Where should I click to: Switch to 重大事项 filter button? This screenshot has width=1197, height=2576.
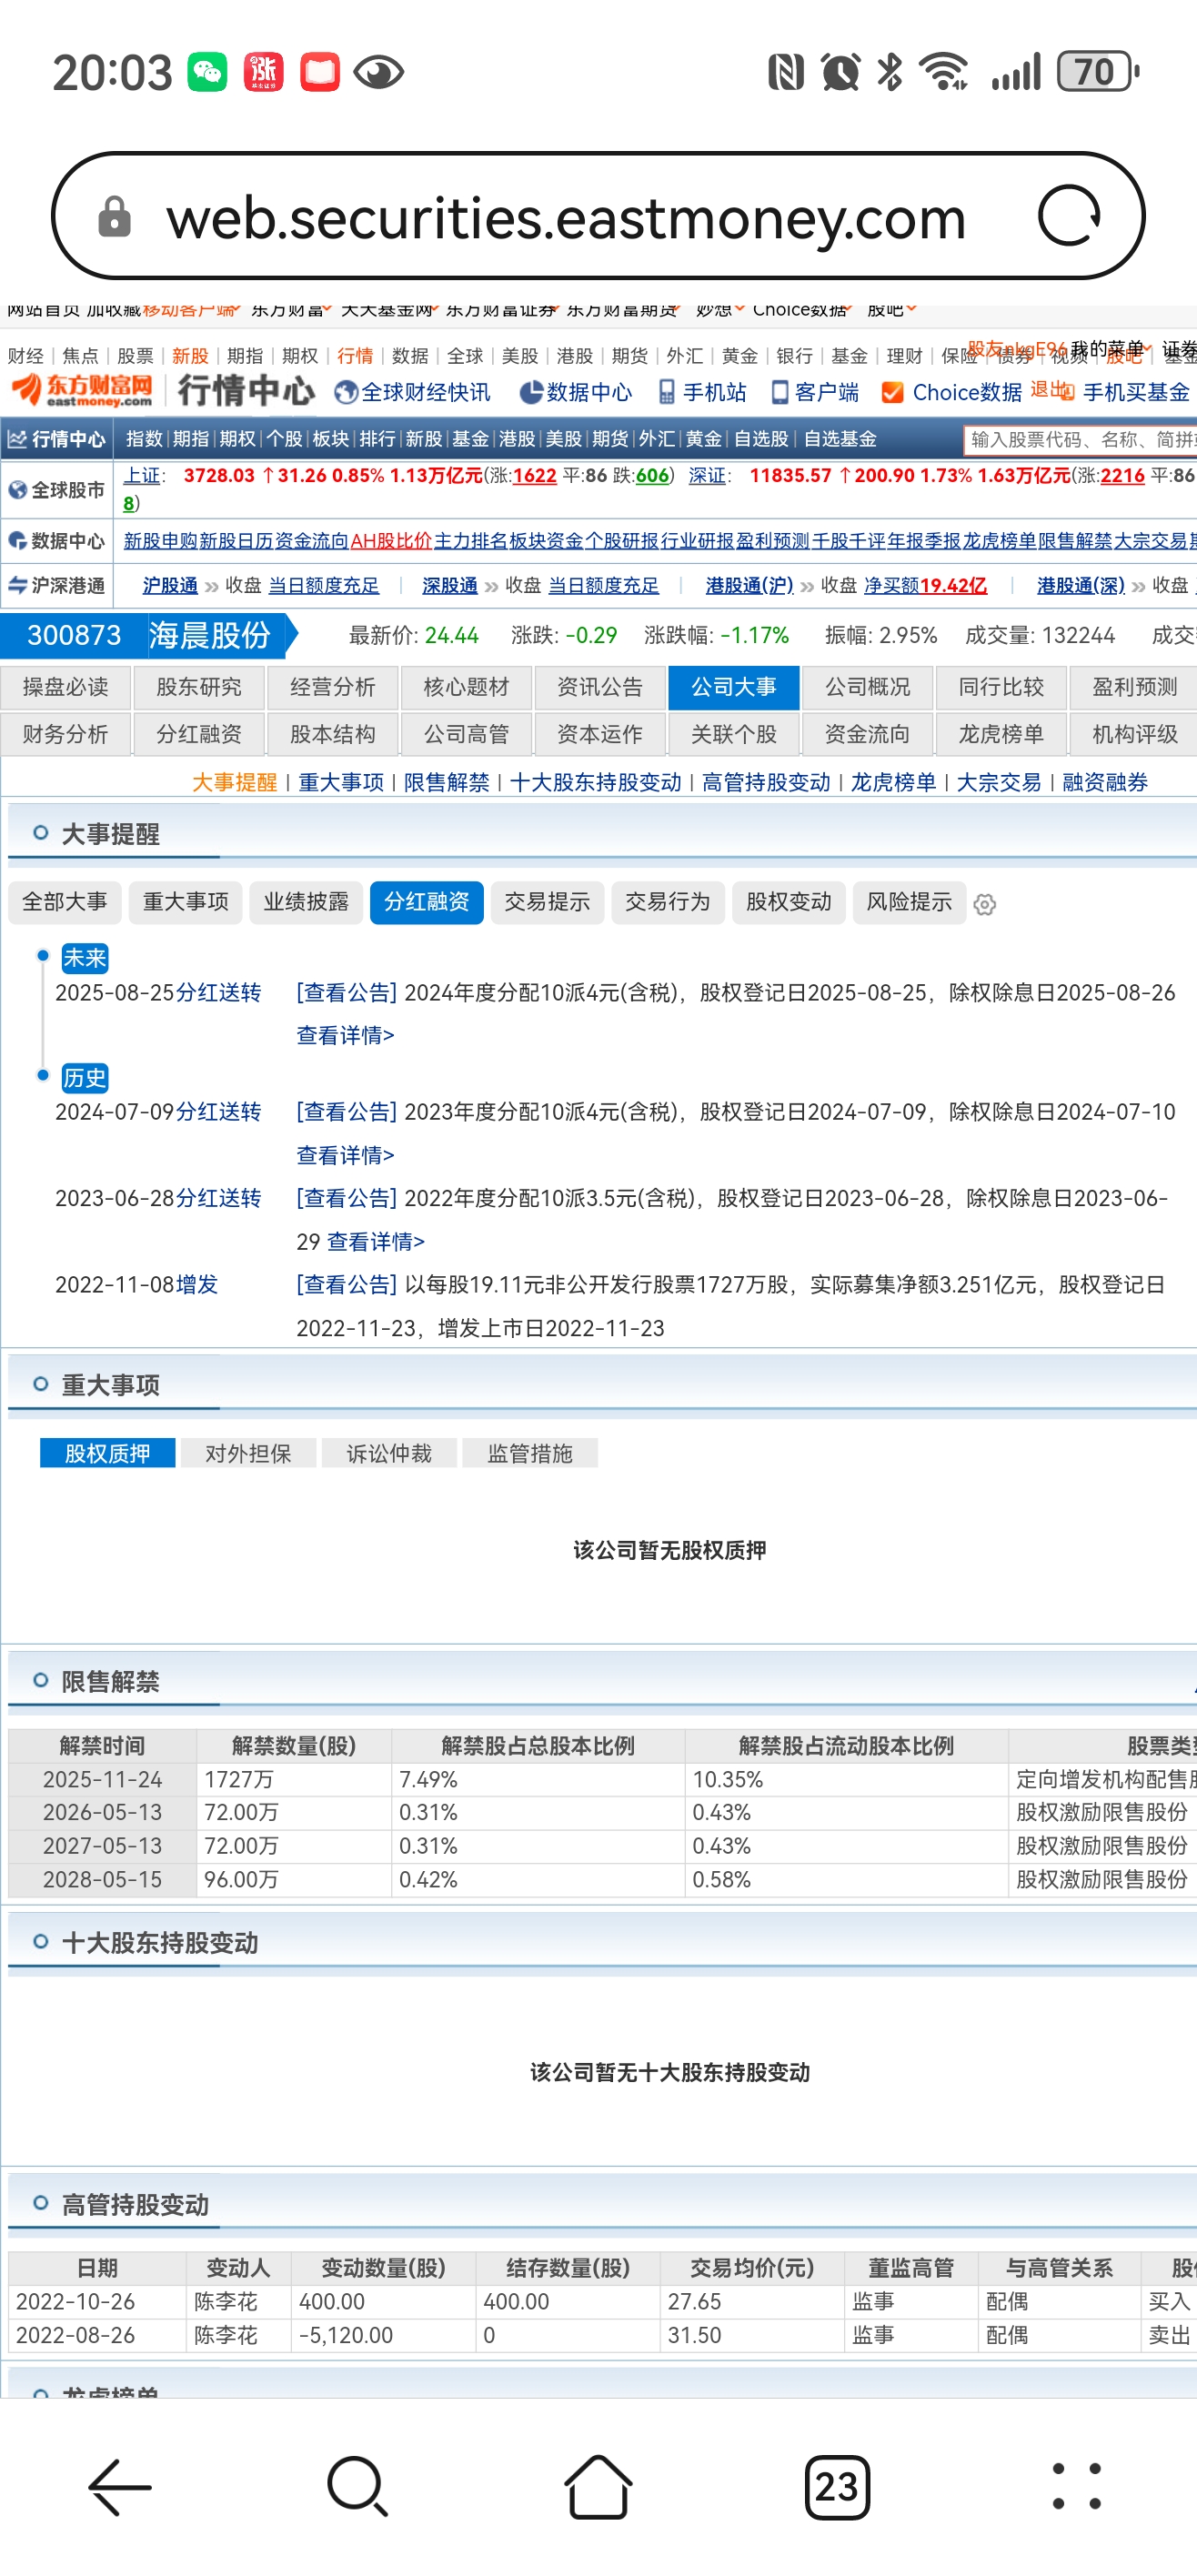point(186,902)
